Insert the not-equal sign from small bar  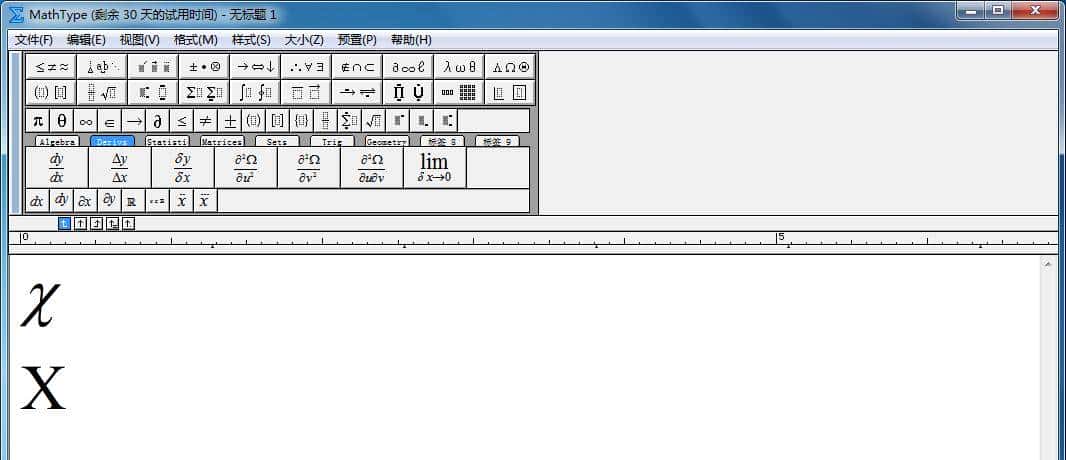[205, 121]
